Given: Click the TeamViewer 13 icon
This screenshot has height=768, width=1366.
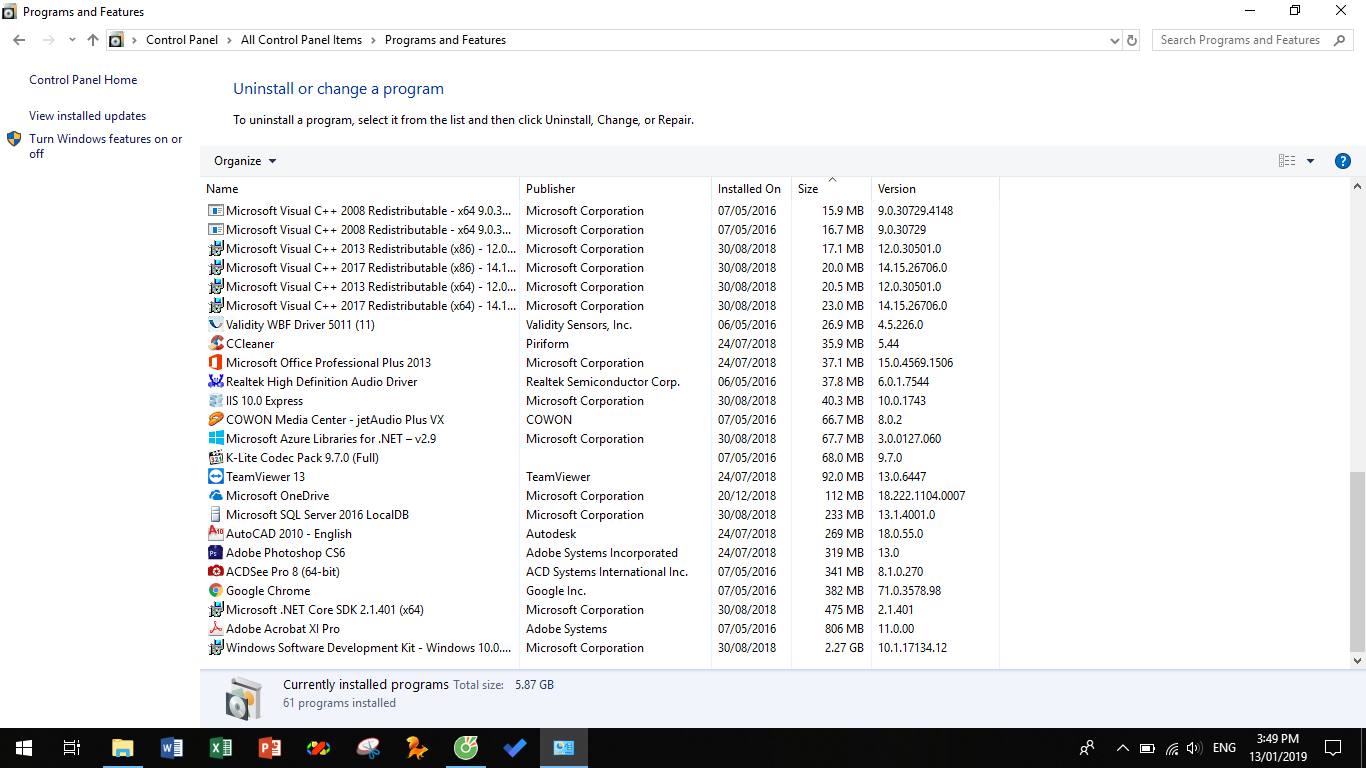Looking at the screenshot, I should tap(216, 477).
